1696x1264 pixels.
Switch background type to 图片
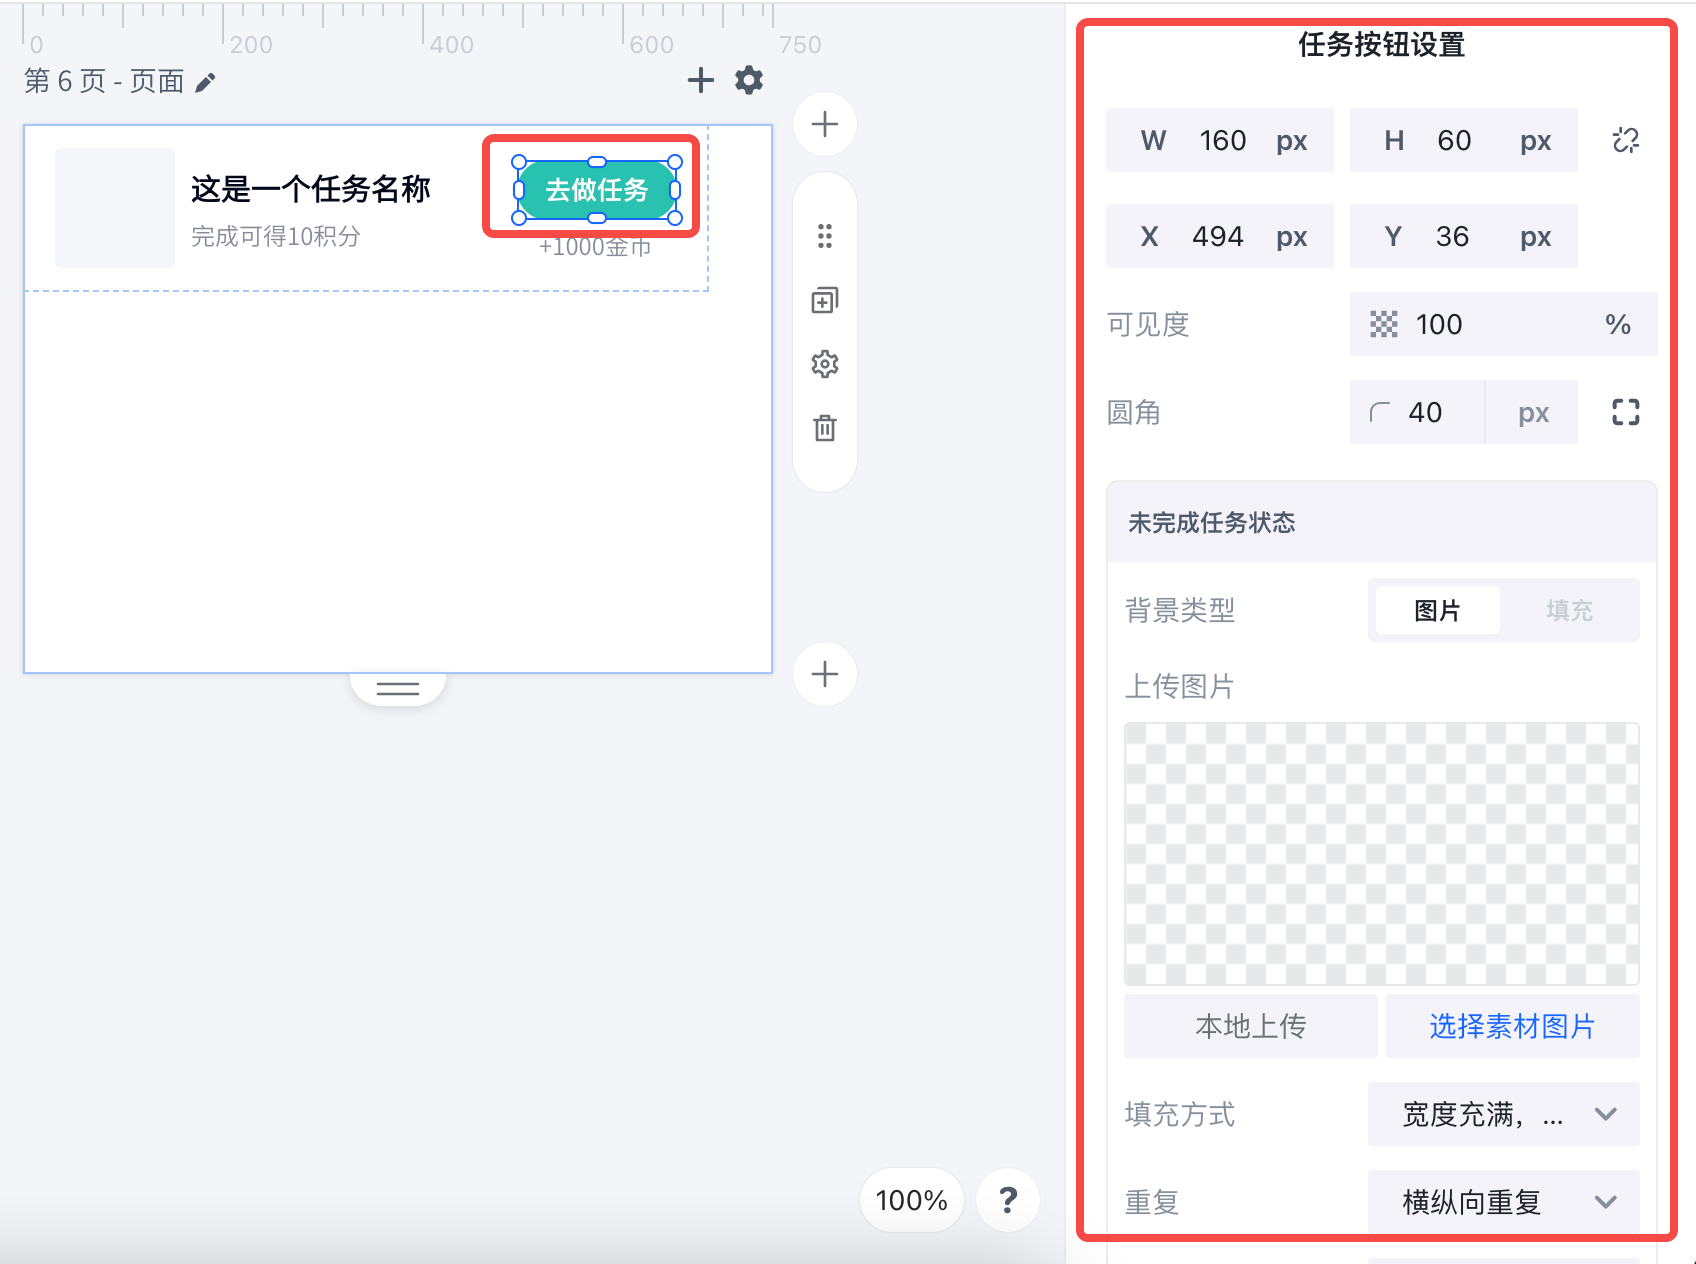[x=1438, y=610]
